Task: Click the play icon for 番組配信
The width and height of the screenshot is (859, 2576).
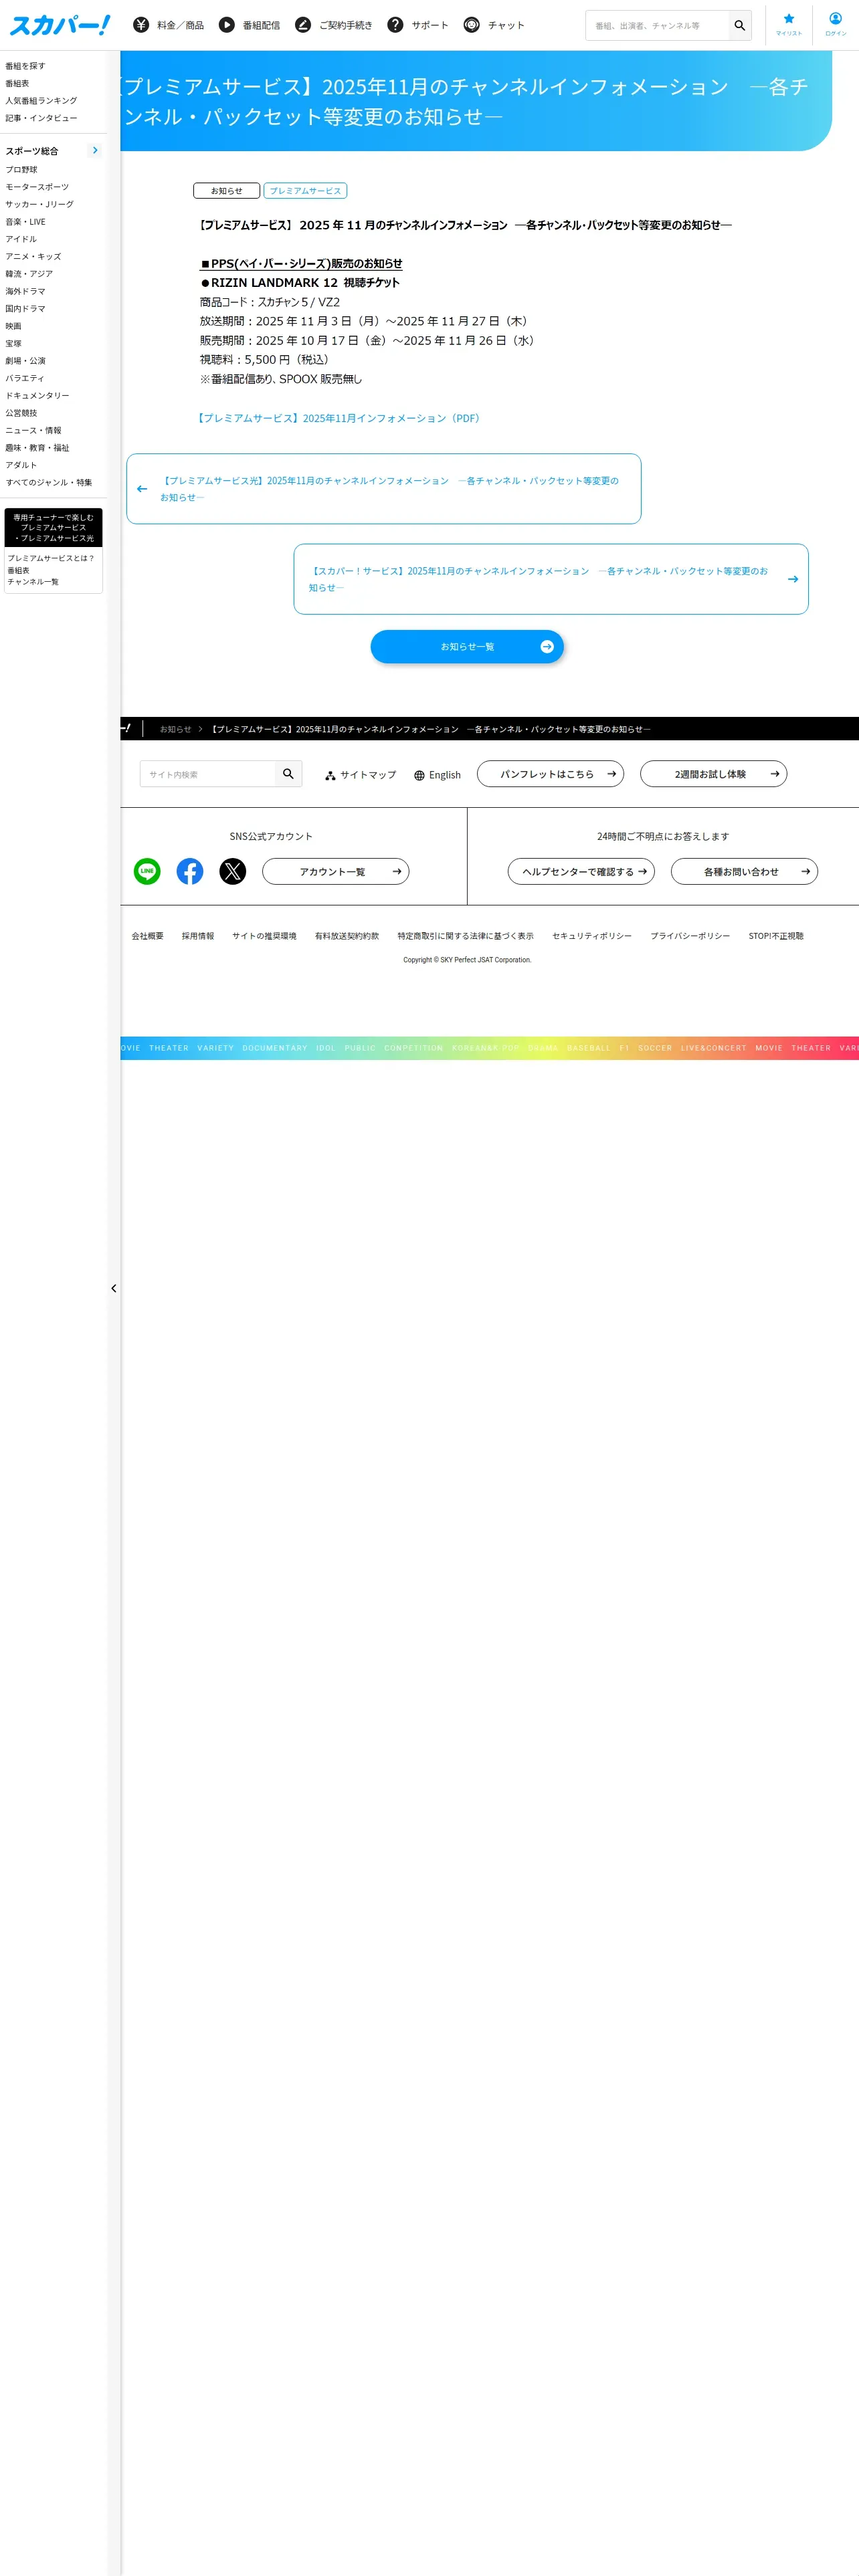Action: pos(227,25)
